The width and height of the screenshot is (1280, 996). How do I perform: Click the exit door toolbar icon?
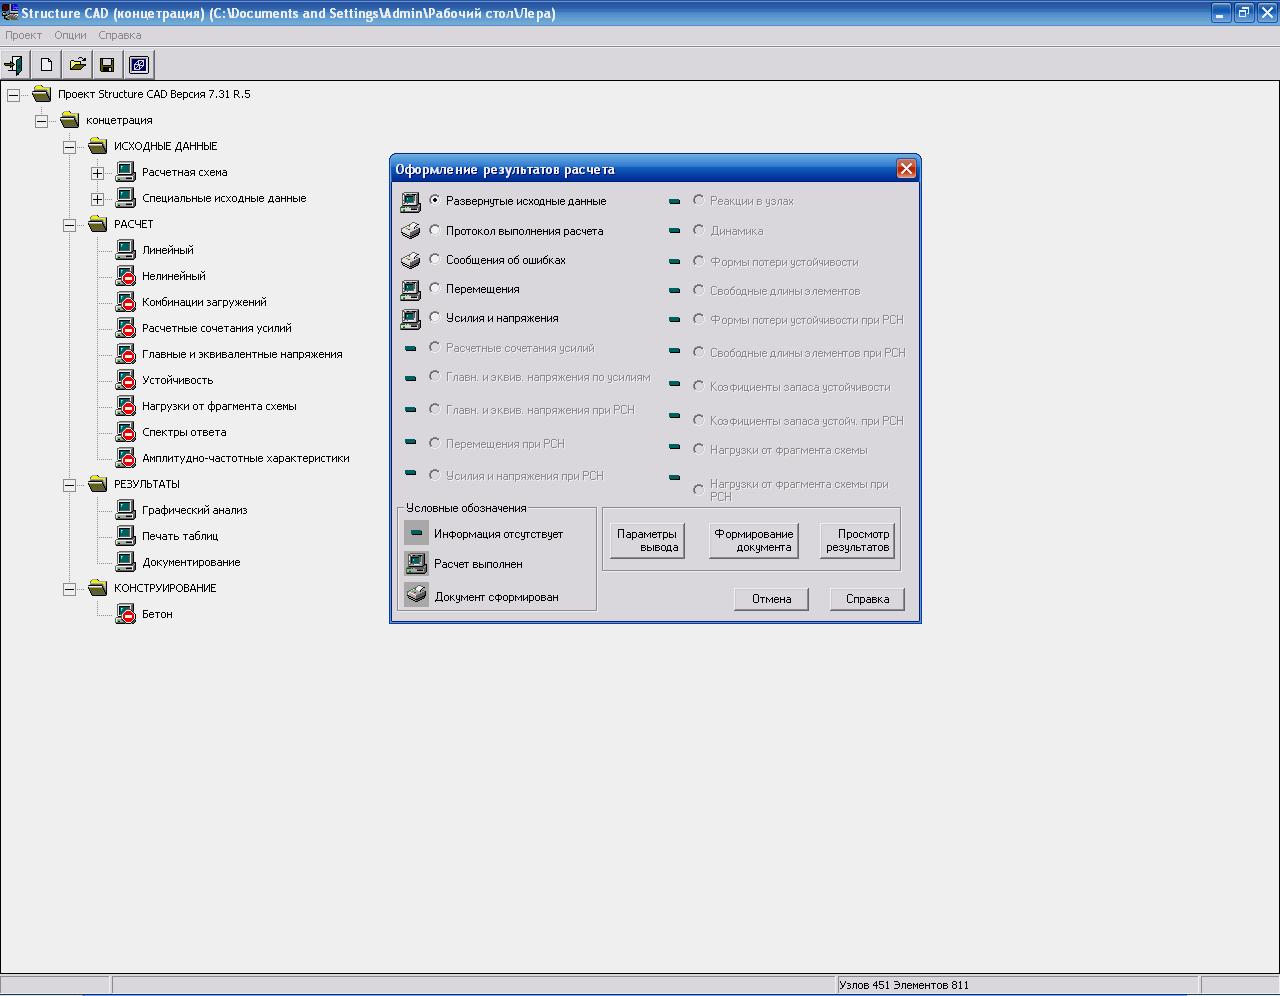coord(15,65)
